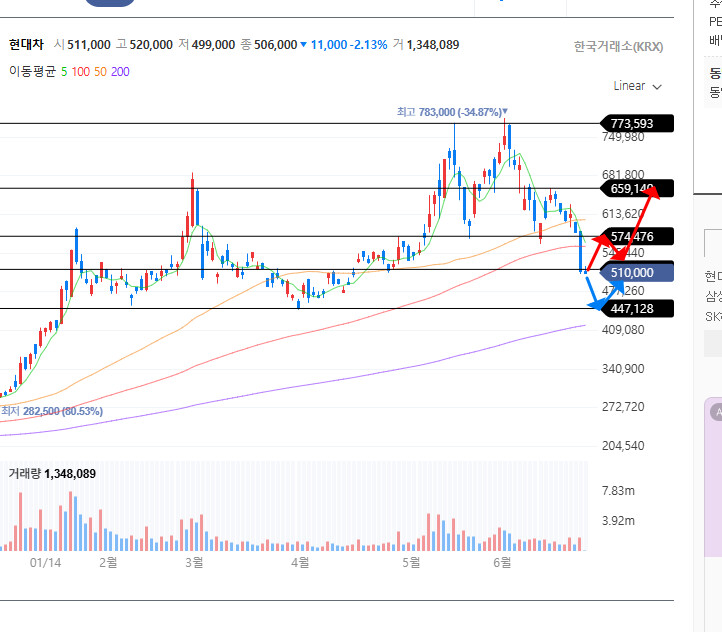722x632 pixels.
Task: Click the 최저 282,500 low marker
Action: pos(52,411)
